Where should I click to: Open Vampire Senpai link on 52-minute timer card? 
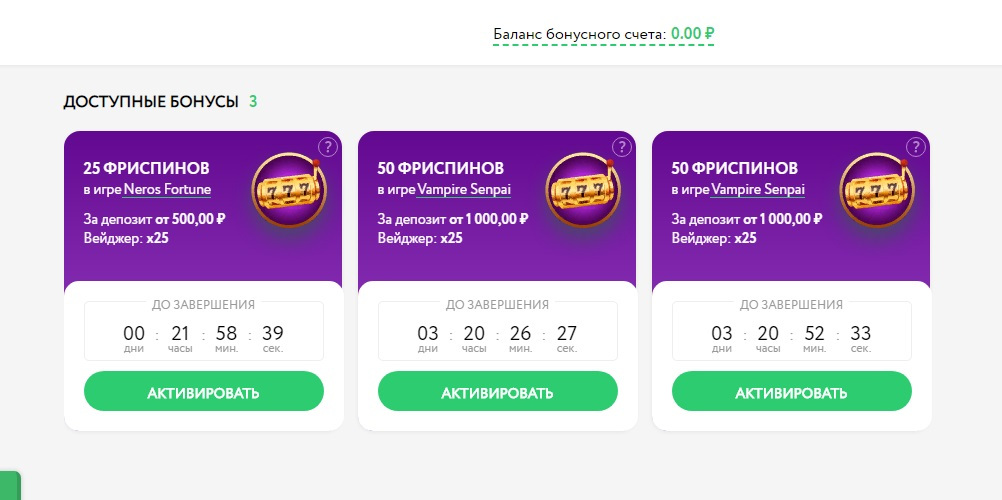pos(758,189)
